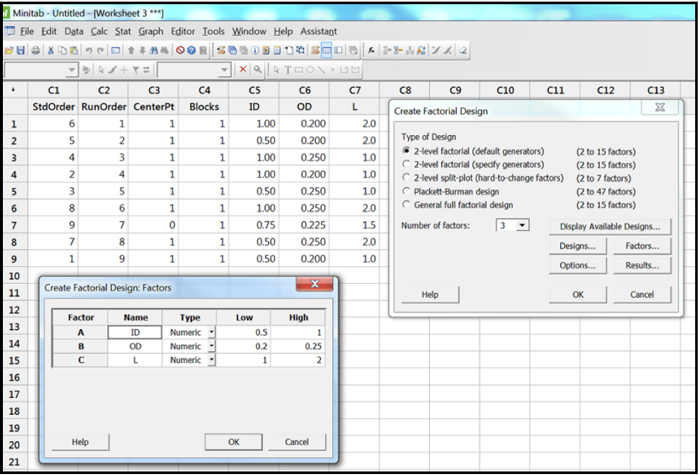Click the Results... button
Viewport: 700px width, 475px height.
coord(642,266)
